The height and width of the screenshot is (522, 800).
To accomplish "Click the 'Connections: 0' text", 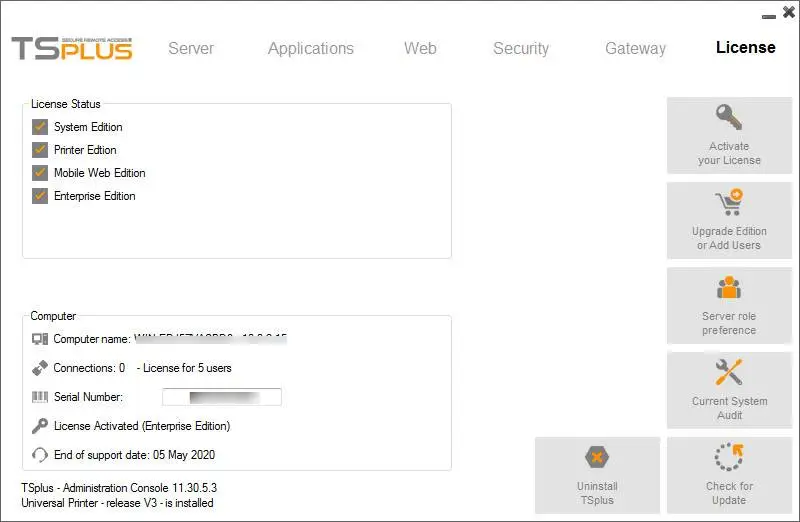I will pyautogui.click(x=89, y=368).
